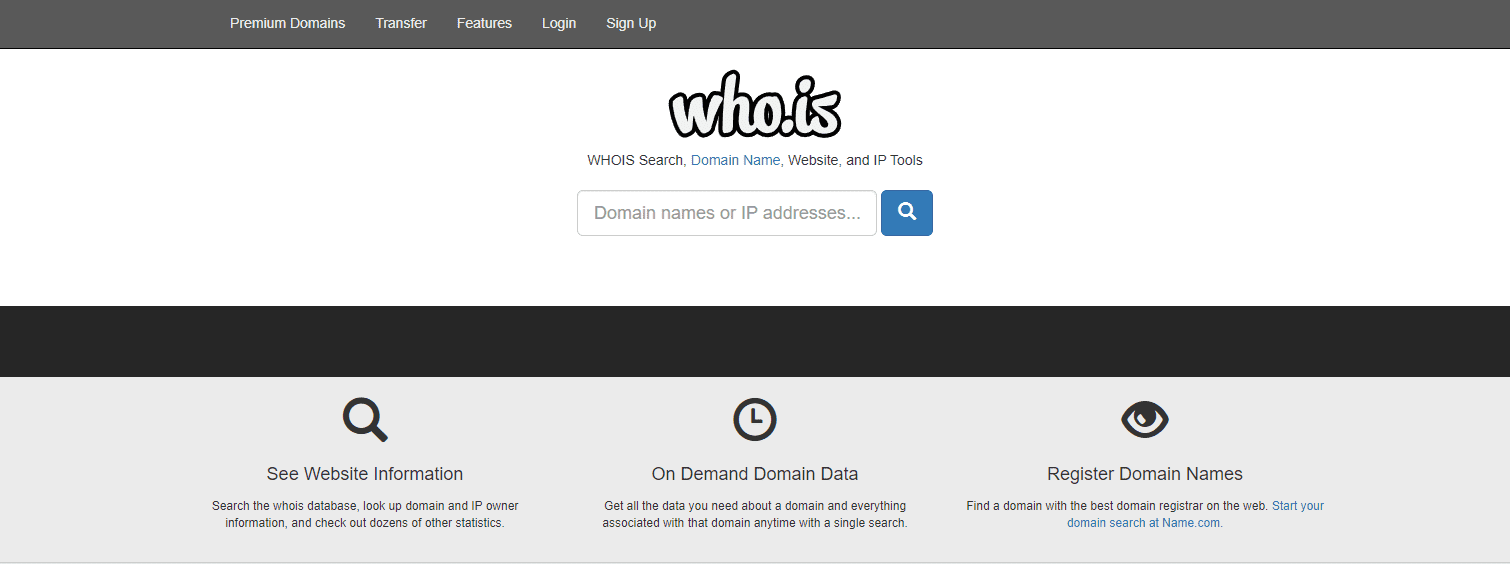Click the blue magnifier search button
Viewport: 1510px width, 564px height.
(x=906, y=213)
